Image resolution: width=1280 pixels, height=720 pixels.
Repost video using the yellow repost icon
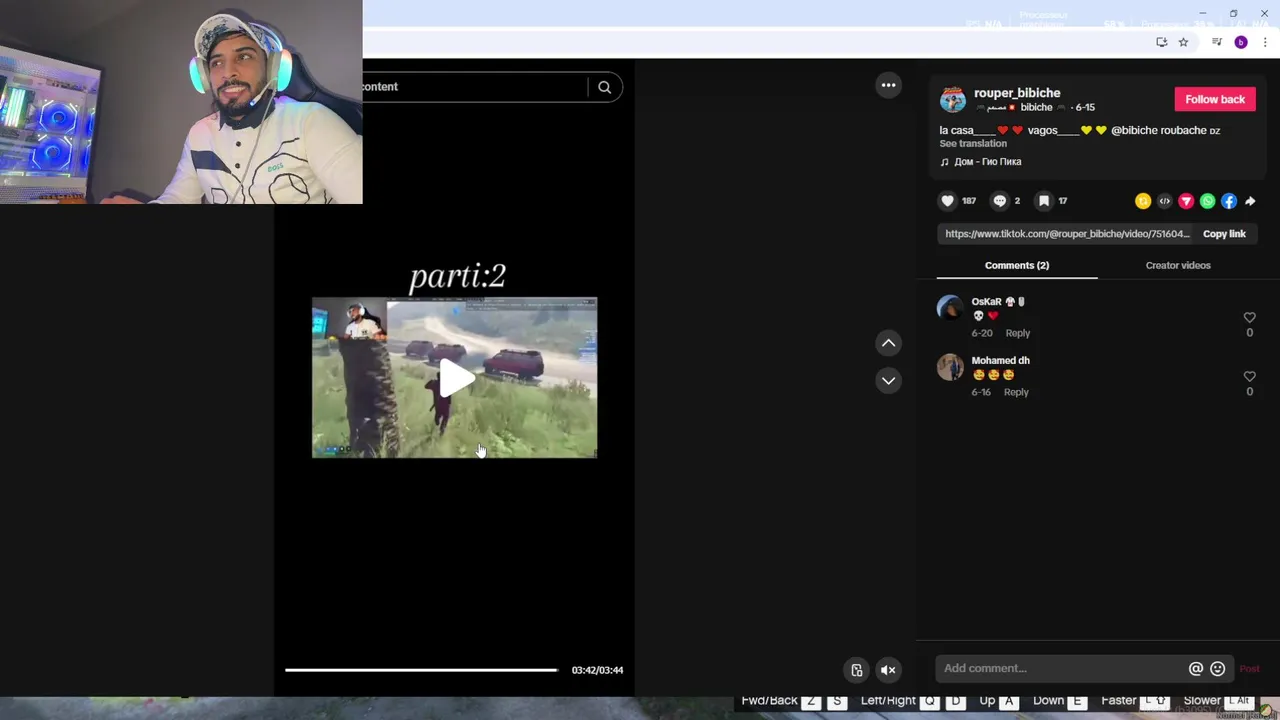click(x=1143, y=201)
